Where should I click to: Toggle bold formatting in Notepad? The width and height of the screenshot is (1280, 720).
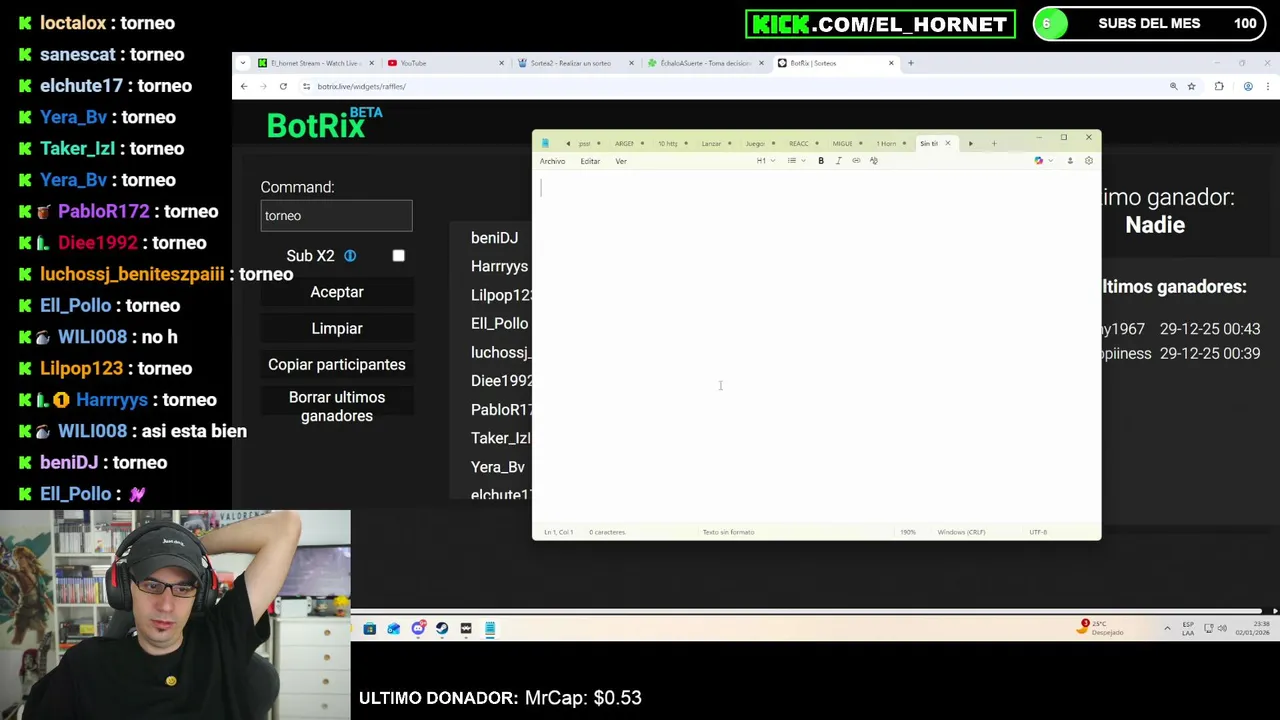click(x=821, y=161)
